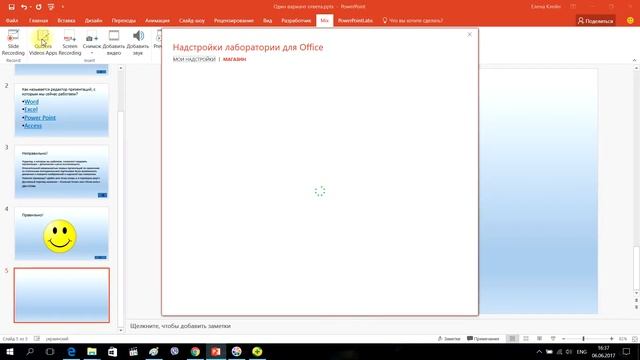Click the zoom slider handle

coord(583,339)
